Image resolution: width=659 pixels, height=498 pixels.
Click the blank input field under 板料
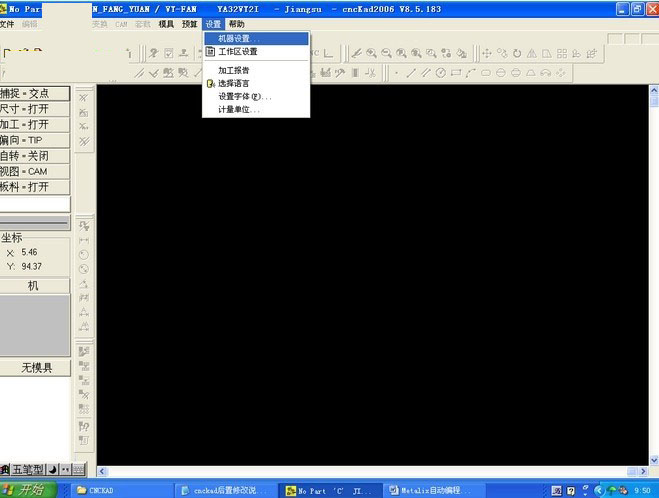point(35,204)
